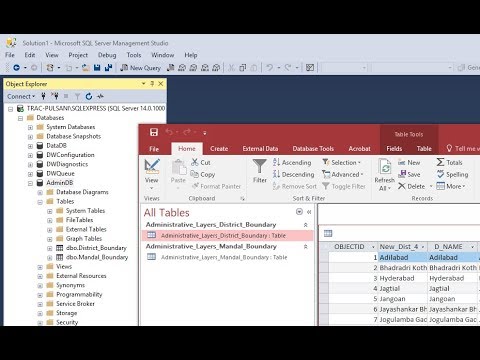Image resolution: width=480 pixels, height=360 pixels.
Task: Click the Disconnect plug icon in Object Explorer
Action: pyautogui.click(x=55, y=96)
